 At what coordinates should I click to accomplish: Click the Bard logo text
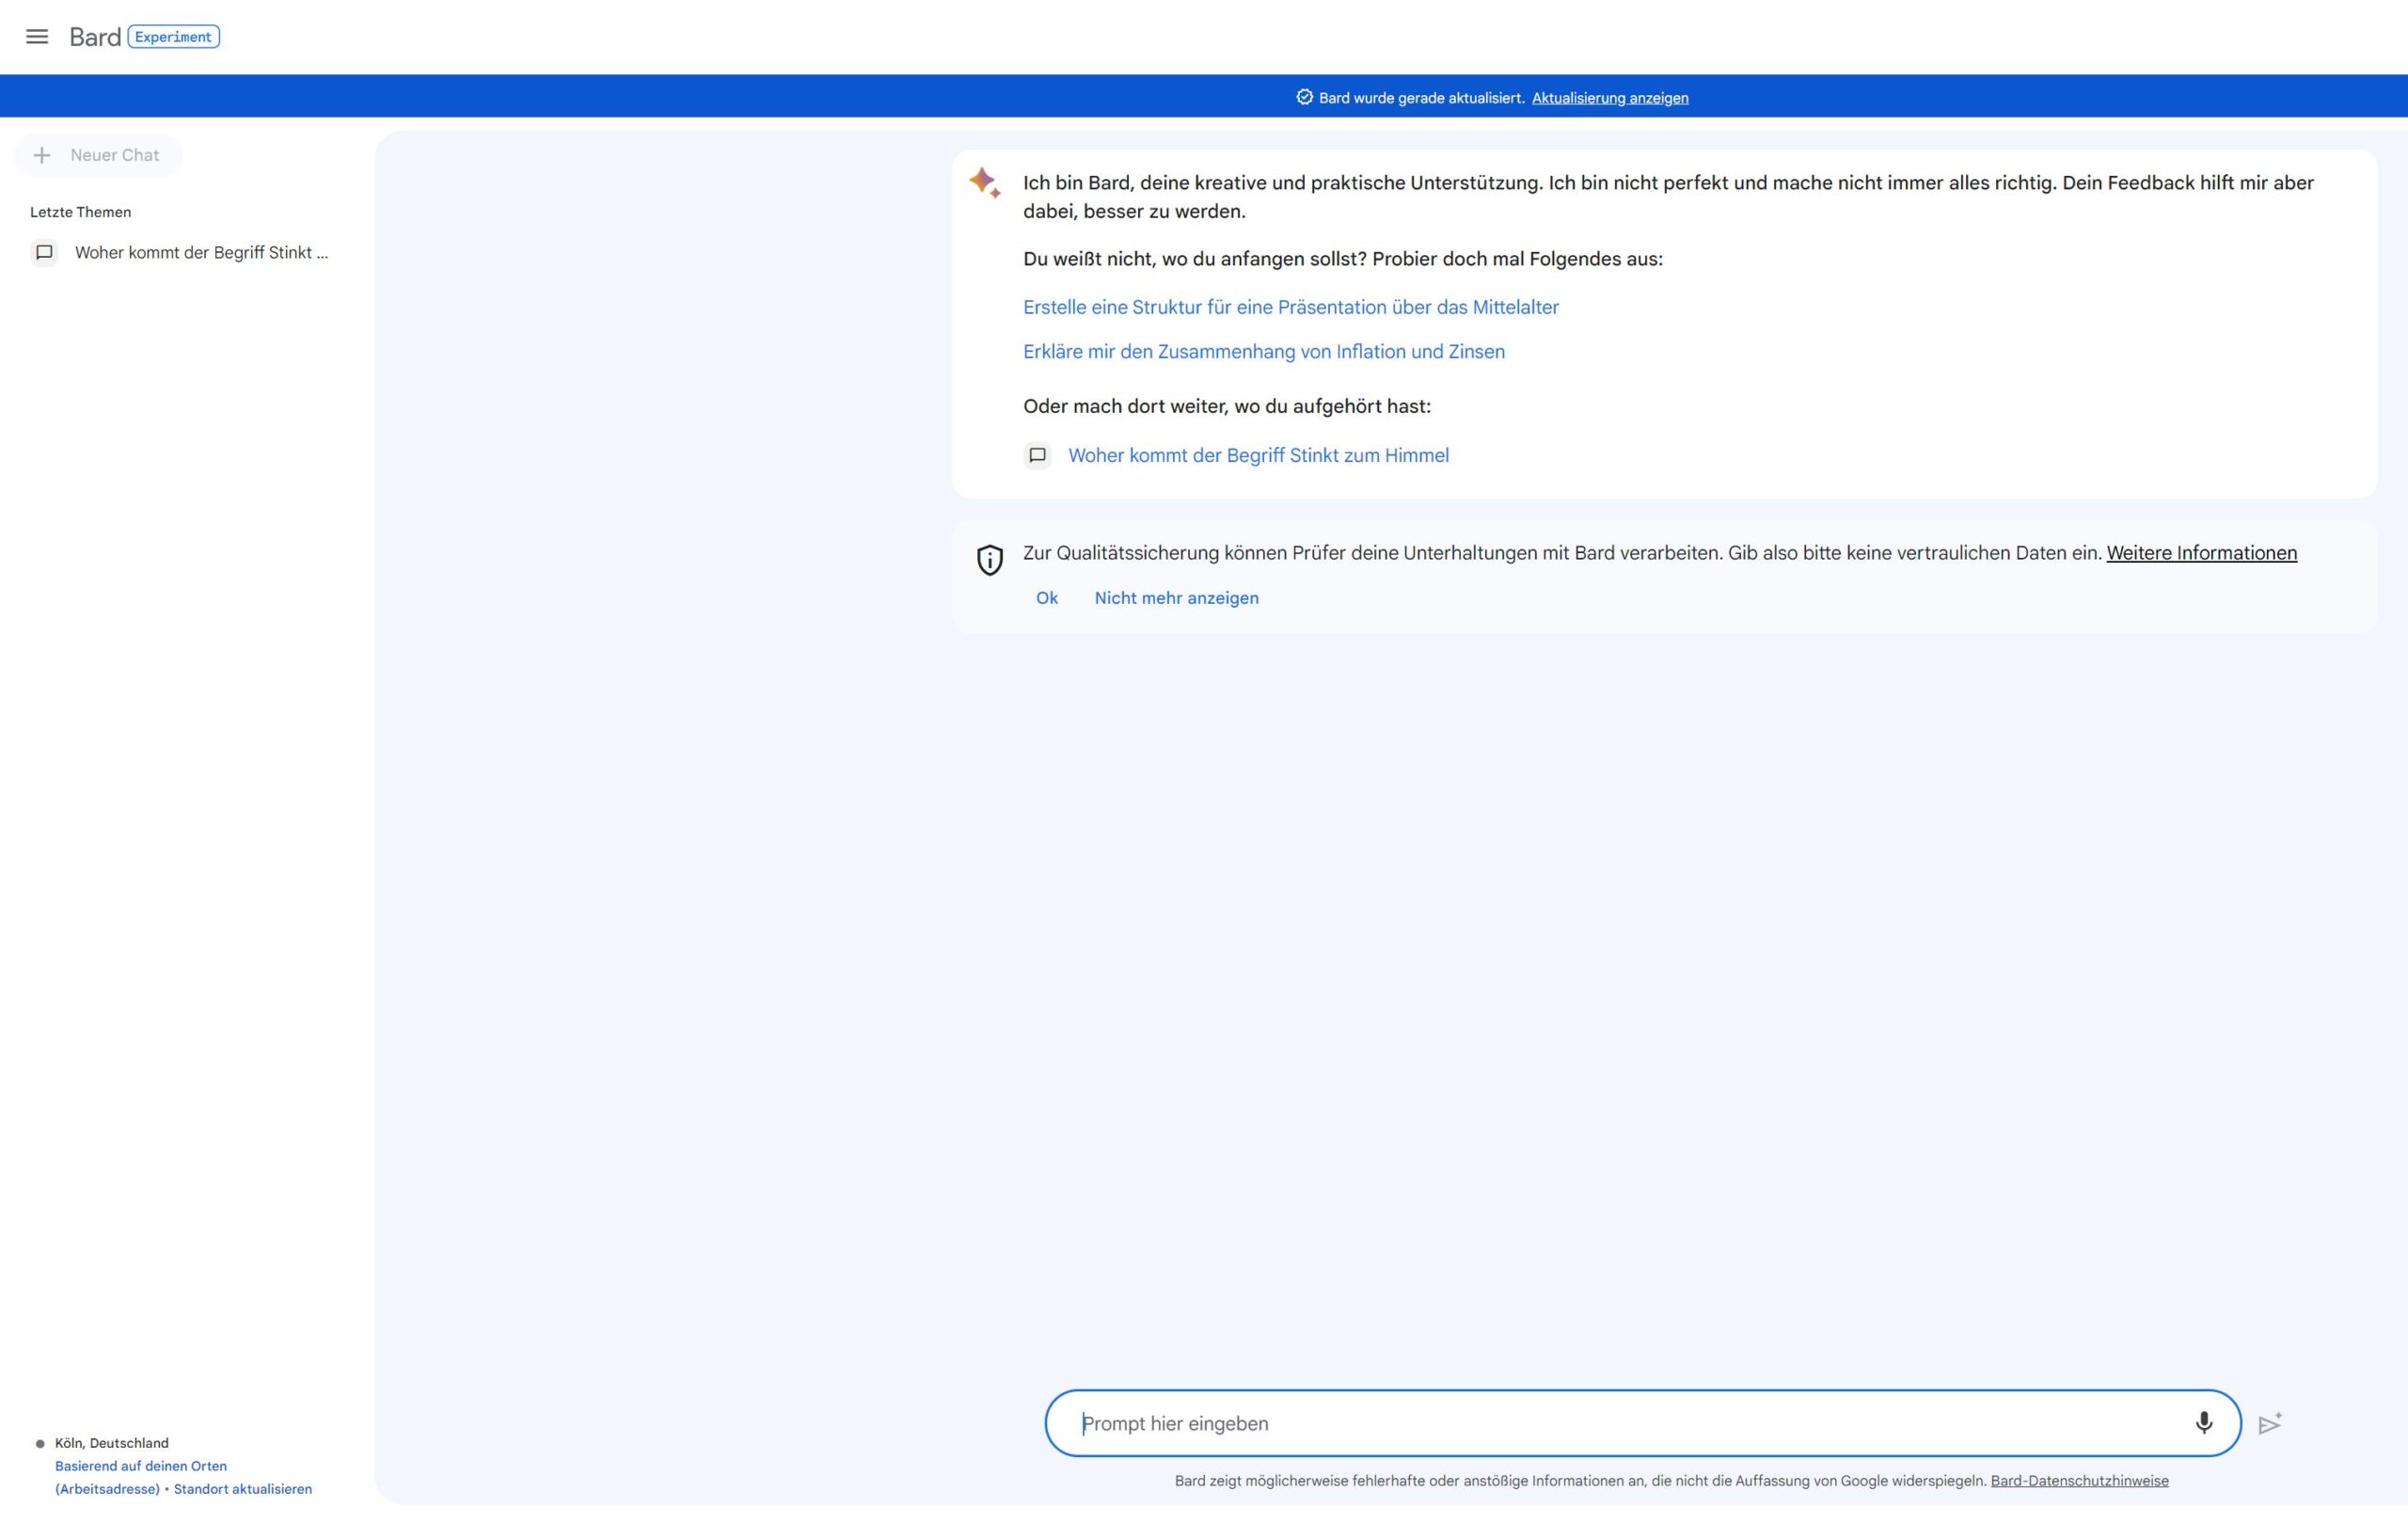point(95,37)
